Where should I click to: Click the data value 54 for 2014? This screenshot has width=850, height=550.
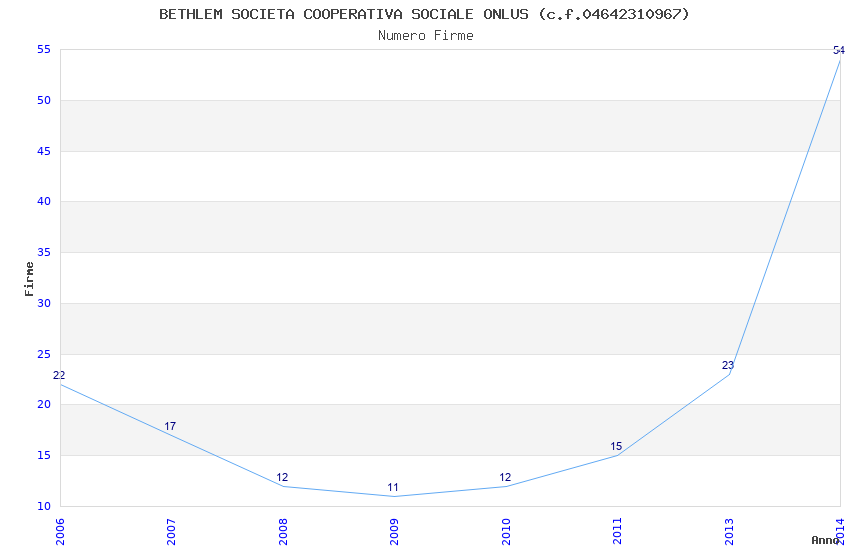coord(839,50)
